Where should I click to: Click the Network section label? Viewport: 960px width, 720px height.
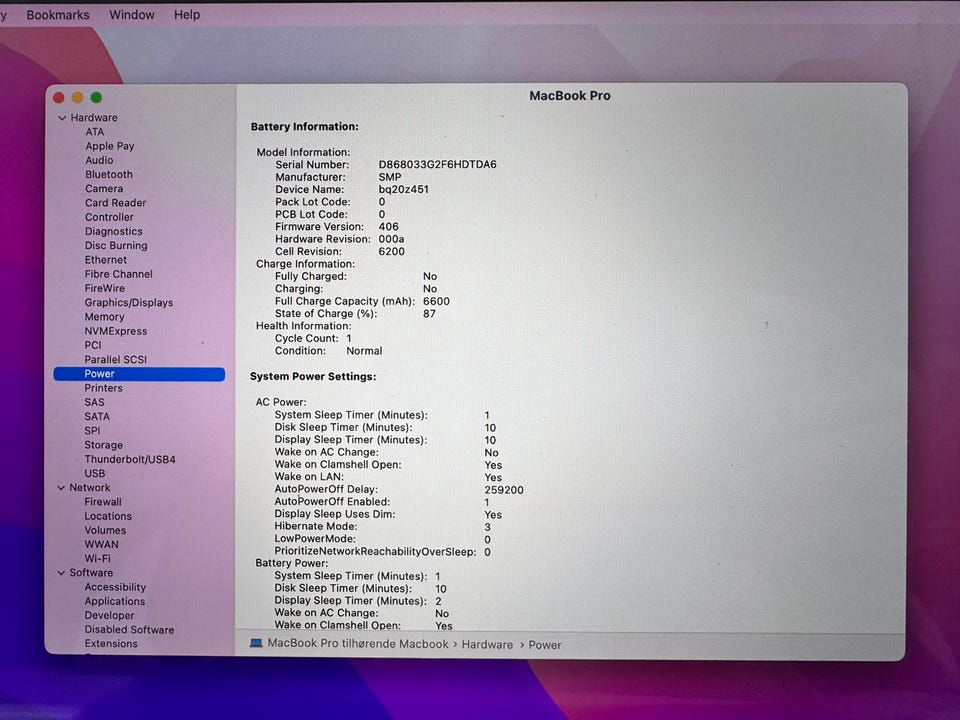pos(90,488)
